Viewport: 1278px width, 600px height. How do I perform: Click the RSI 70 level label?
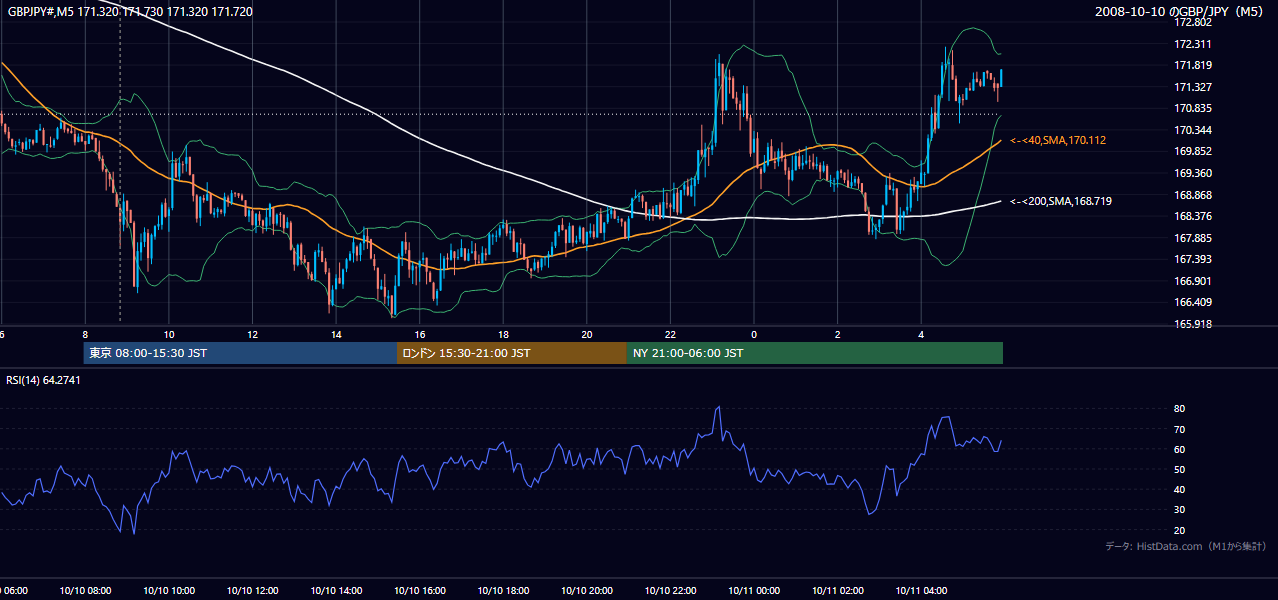(1180, 429)
